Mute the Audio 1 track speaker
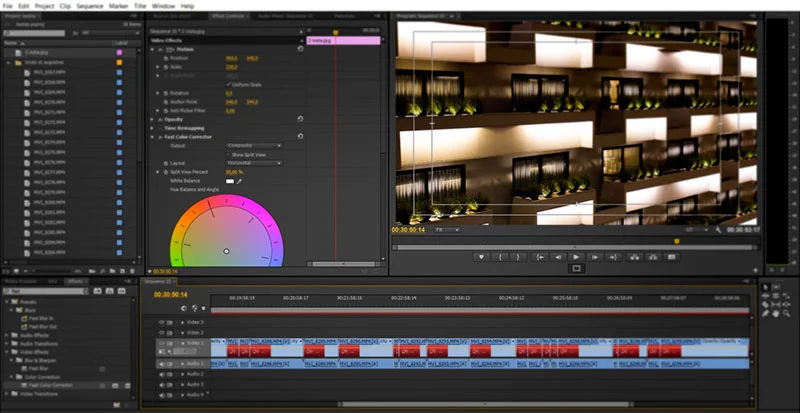 coord(162,364)
